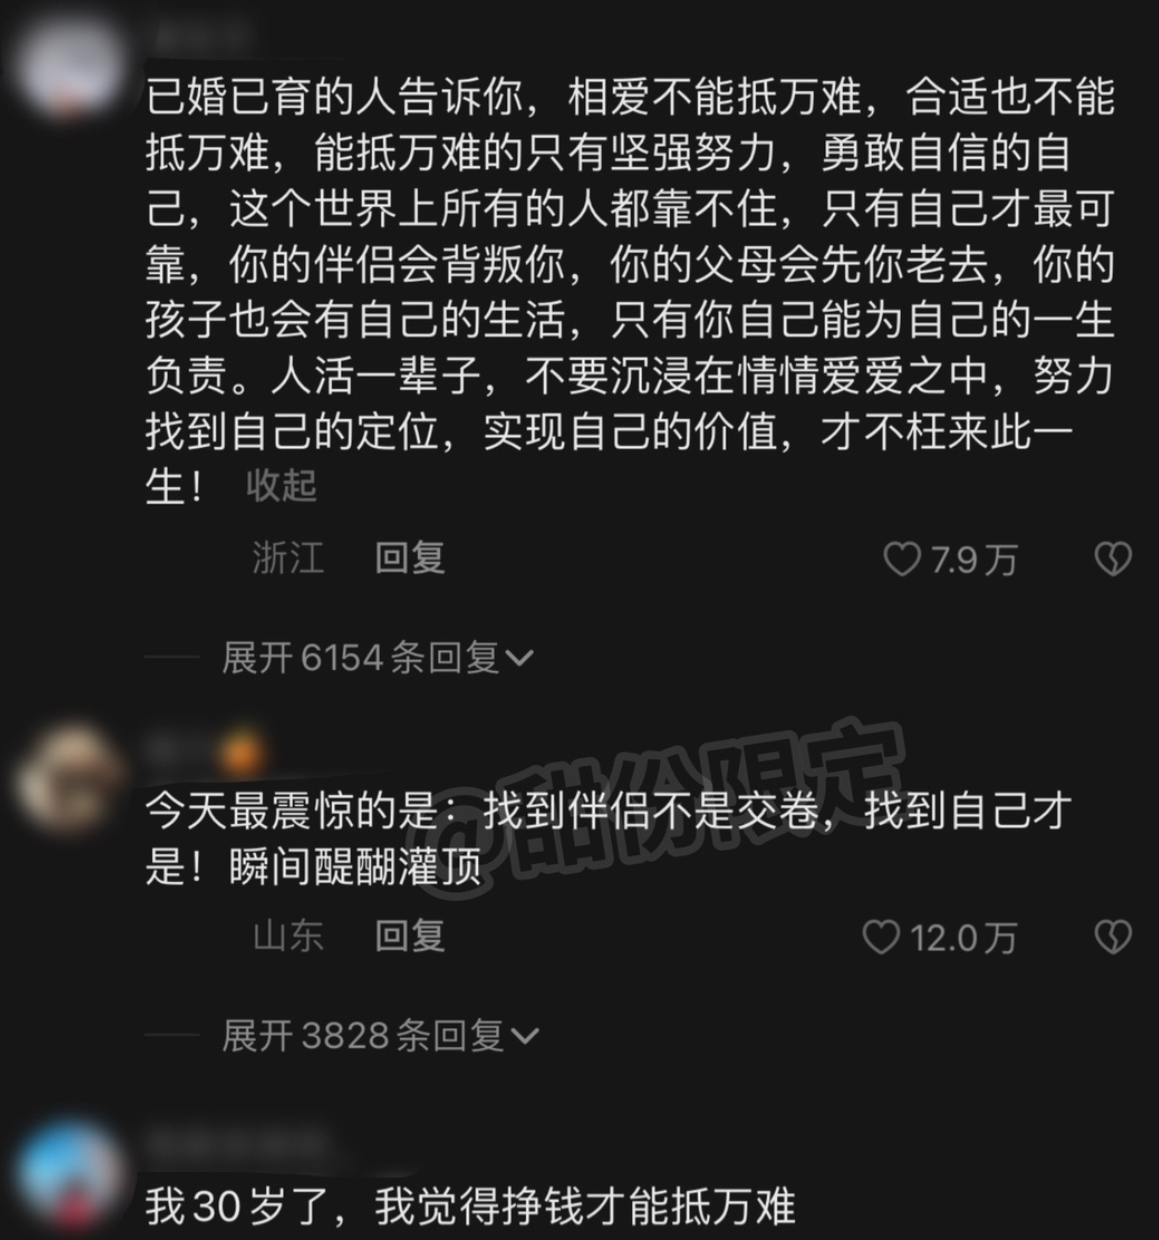Screen dimensions: 1159x1240
Task: Like the 山东 comment showing 12.0万
Action: tap(881, 937)
